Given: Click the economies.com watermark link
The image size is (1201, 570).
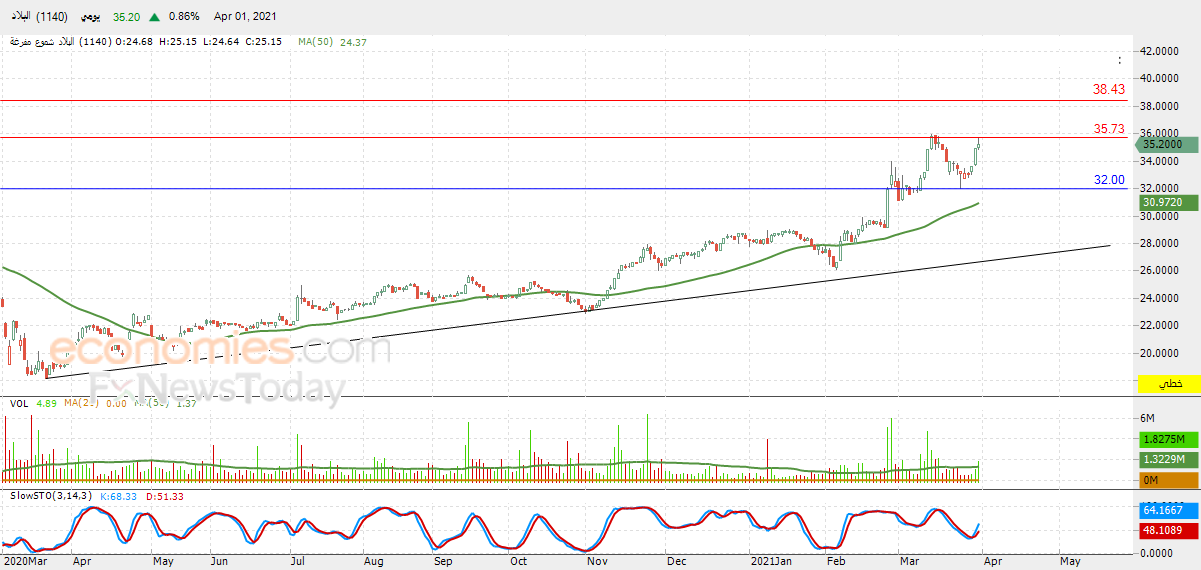Looking at the screenshot, I should click(x=220, y=350).
